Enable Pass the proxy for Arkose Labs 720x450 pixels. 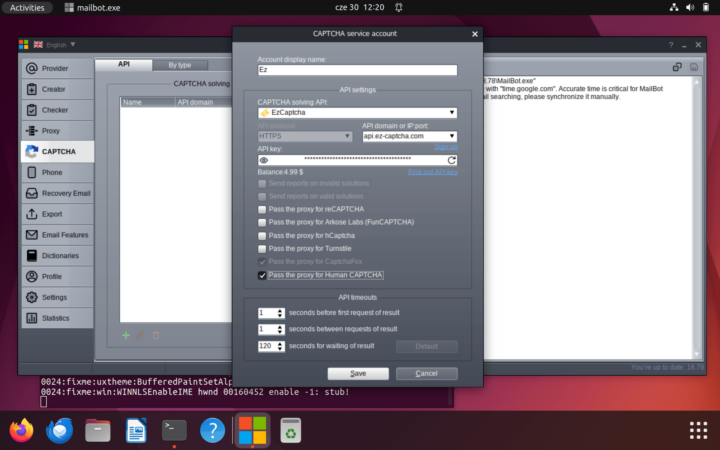262,222
